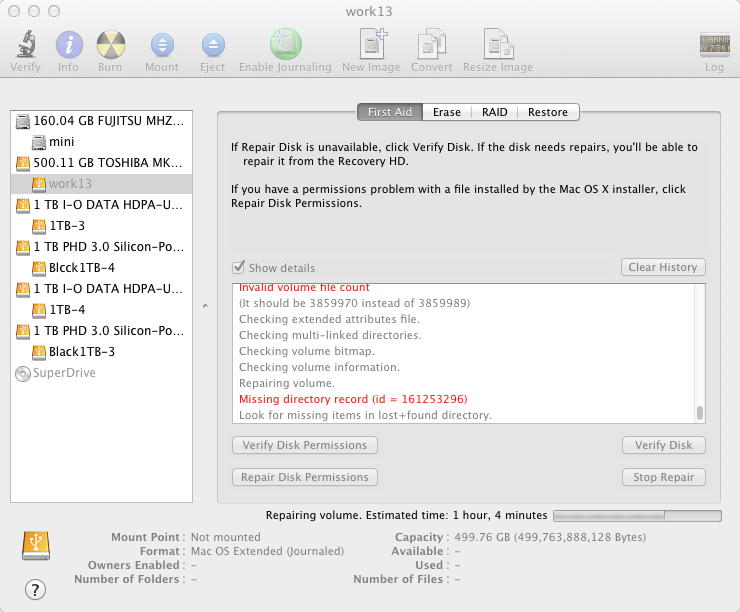Select the Black1TB-3 volume

pyautogui.click(x=101, y=352)
